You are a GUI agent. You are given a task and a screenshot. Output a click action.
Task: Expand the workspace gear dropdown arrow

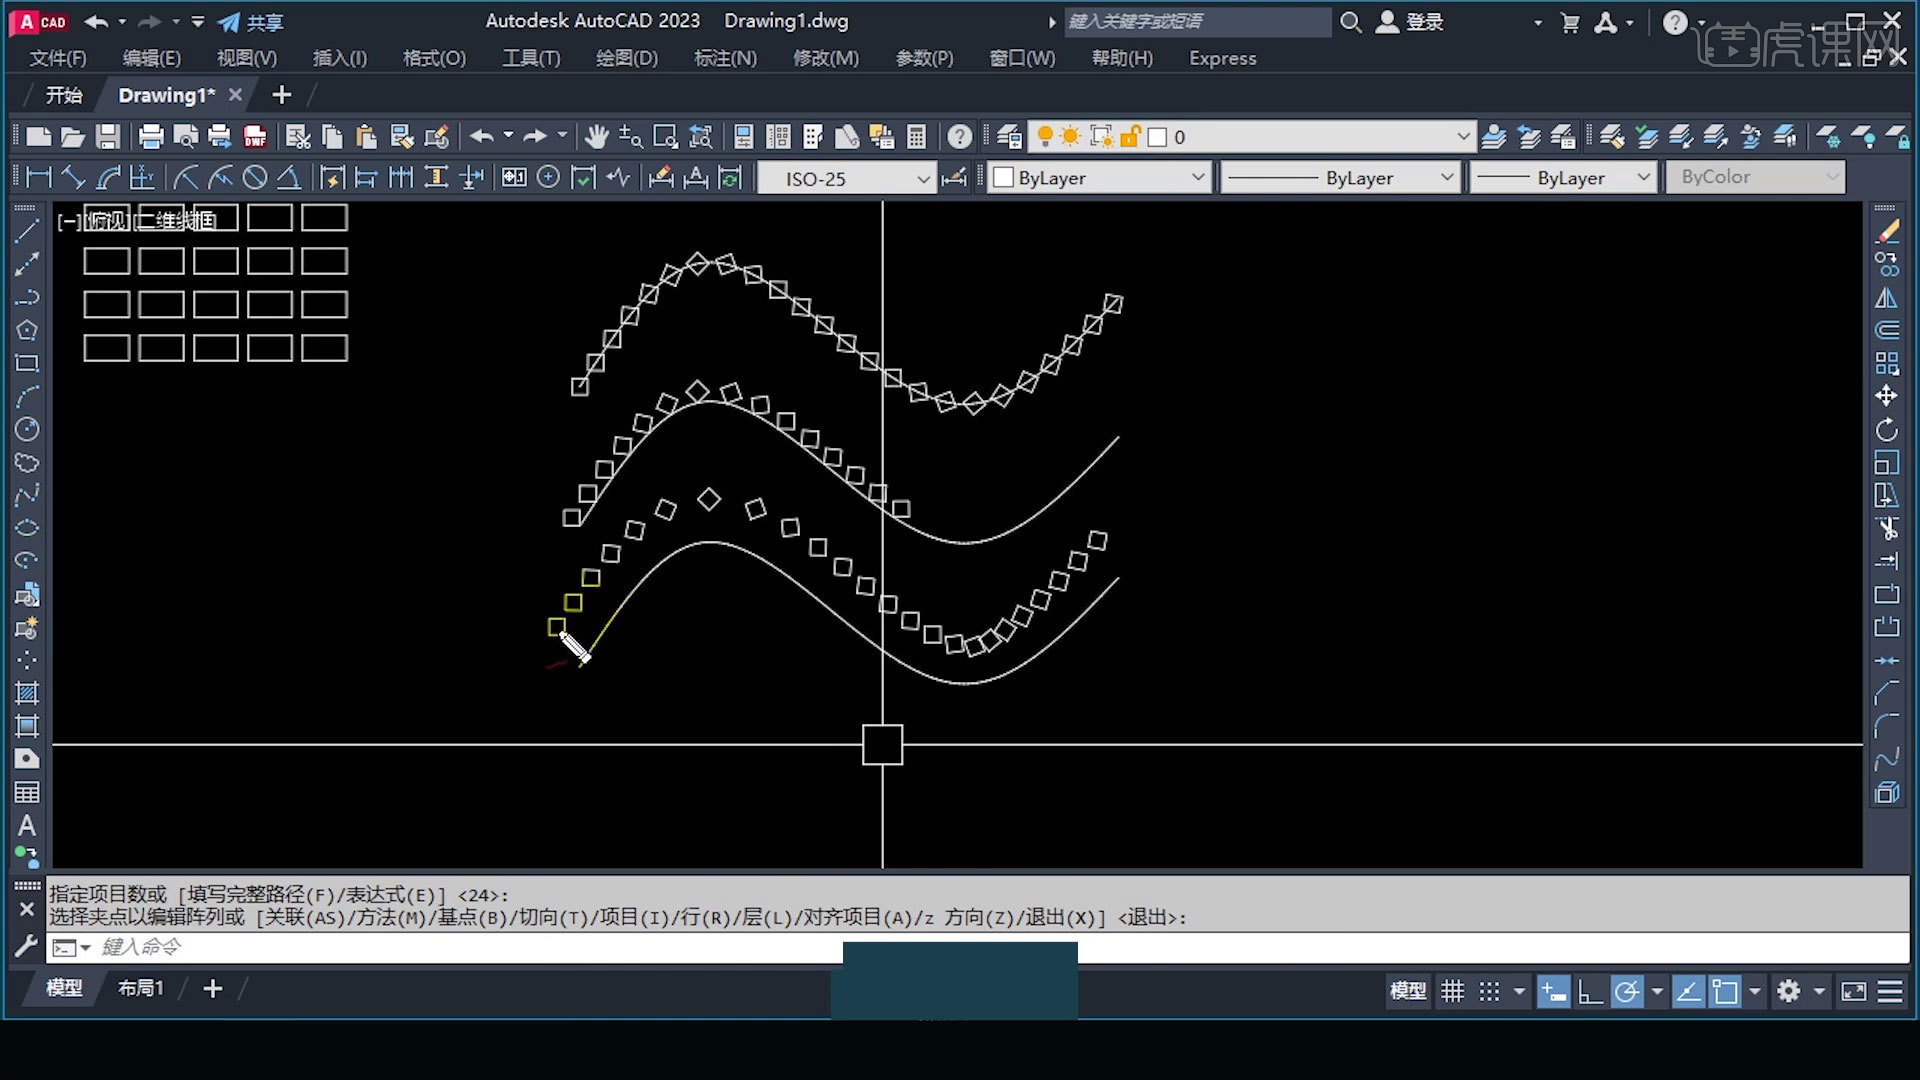tap(1819, 991)
